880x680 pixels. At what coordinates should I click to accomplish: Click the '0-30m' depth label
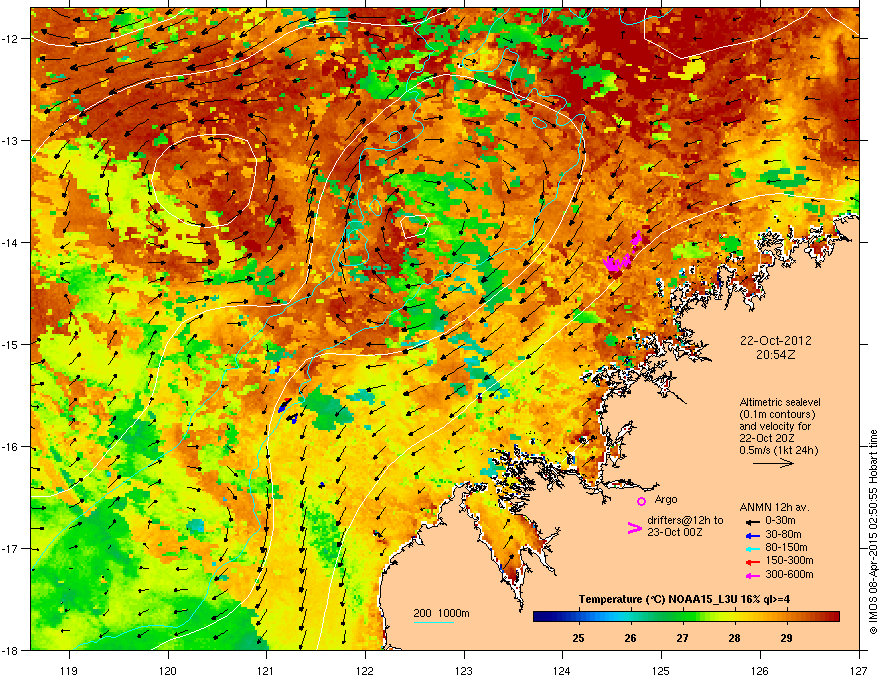click(x=780, y=521)
